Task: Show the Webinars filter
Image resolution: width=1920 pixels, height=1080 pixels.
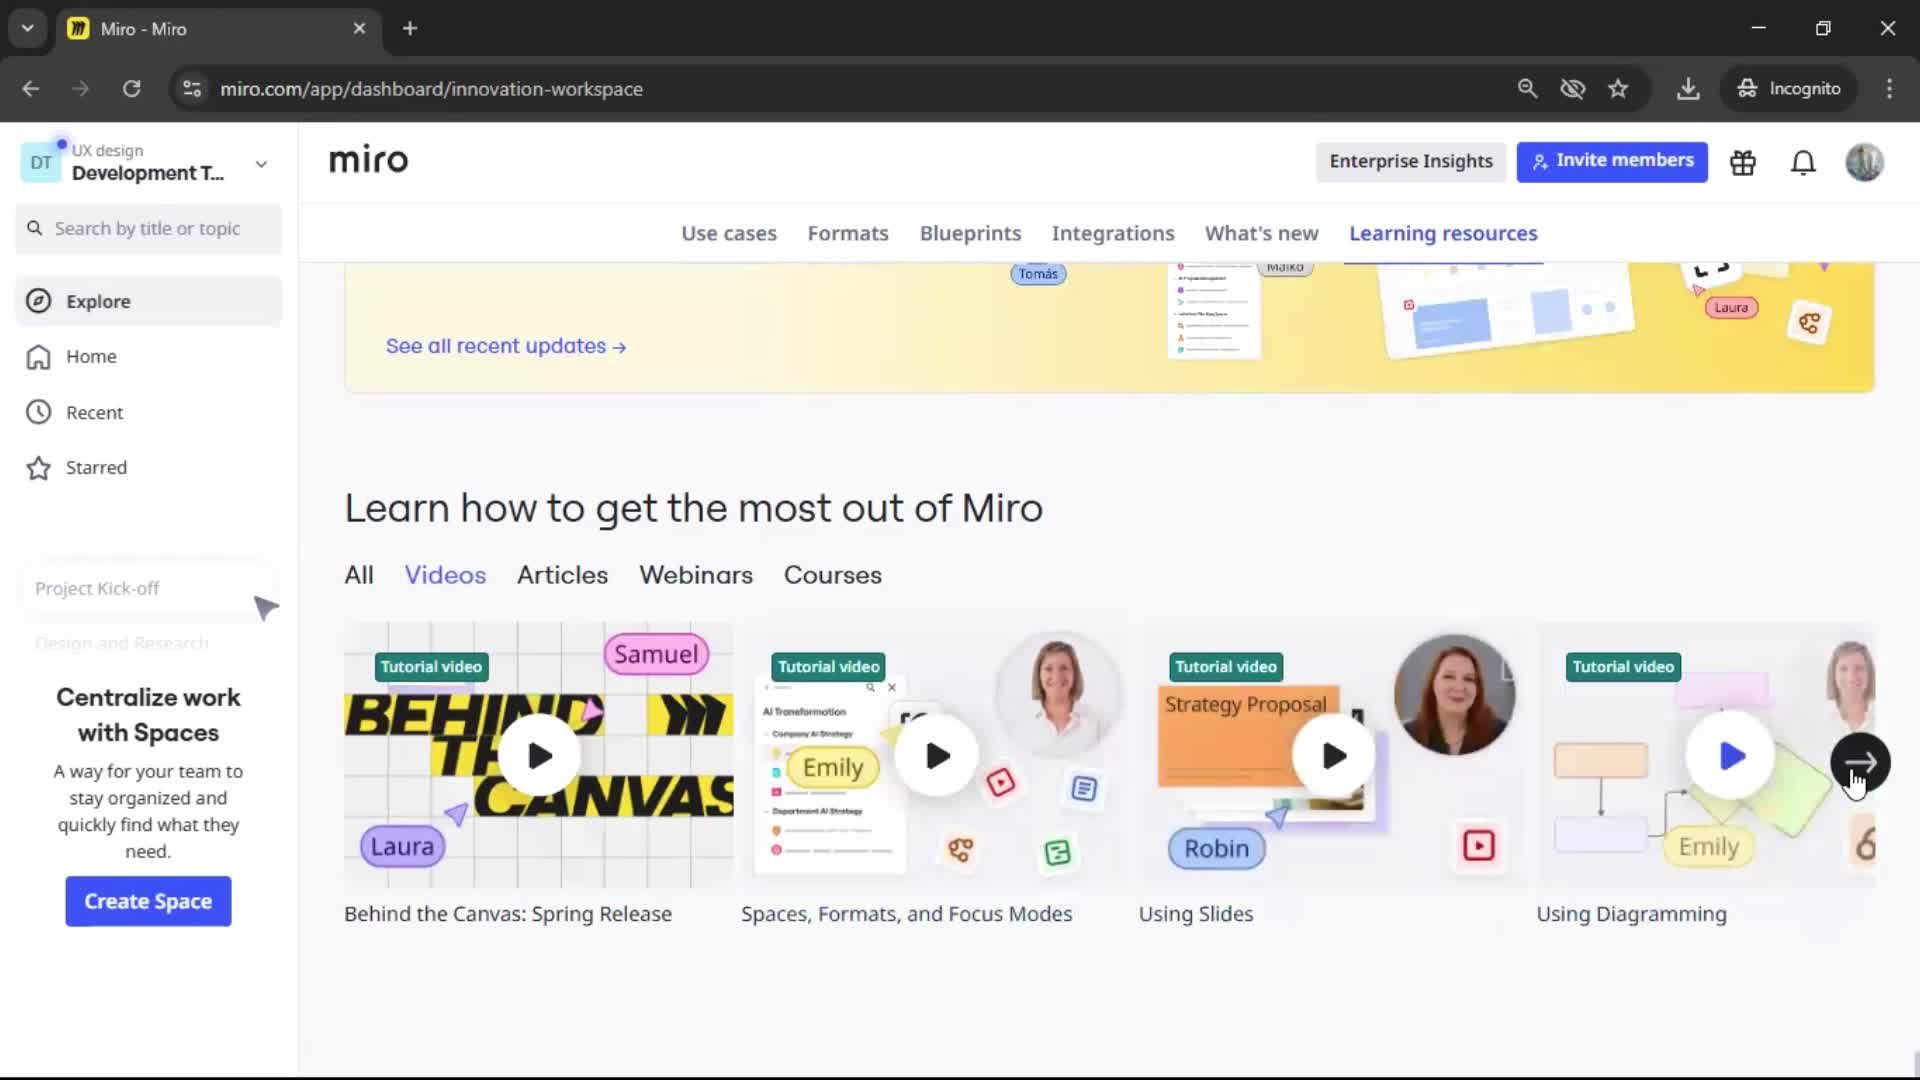Action: click(696, 575)
